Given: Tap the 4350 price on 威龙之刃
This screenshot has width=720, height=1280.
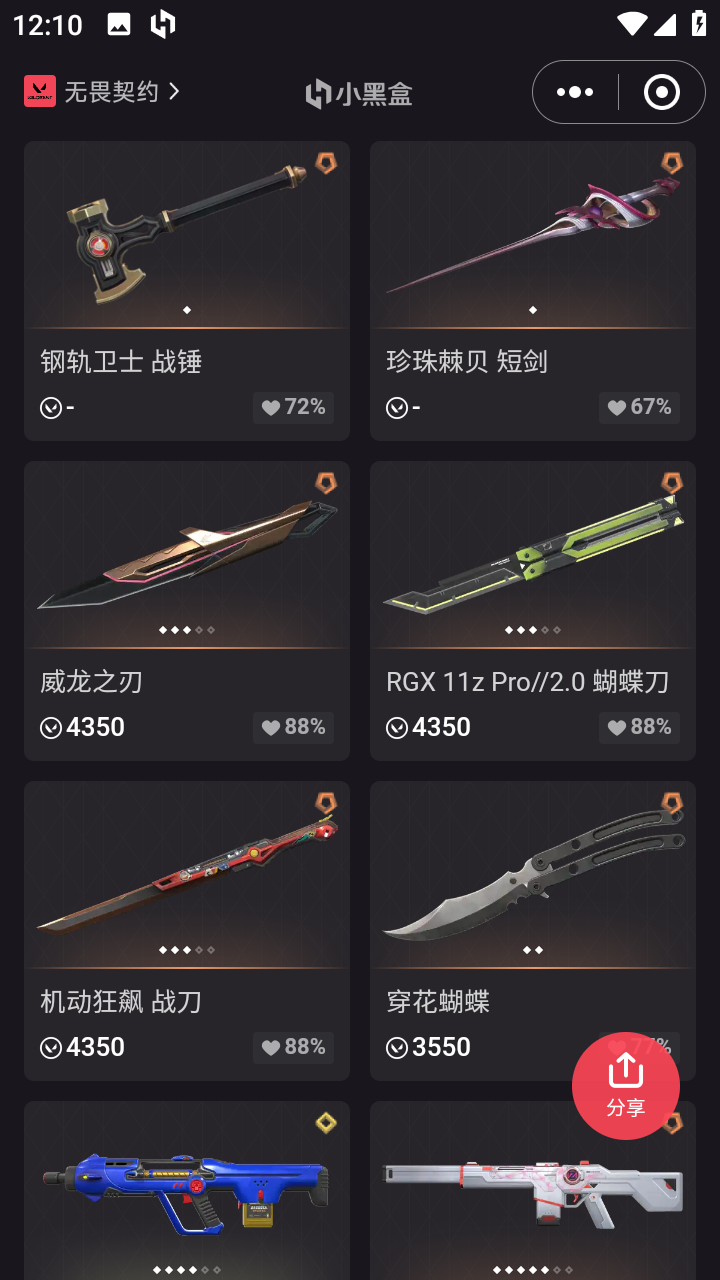Looking at the screenshot, I should (x=83, y=727).
